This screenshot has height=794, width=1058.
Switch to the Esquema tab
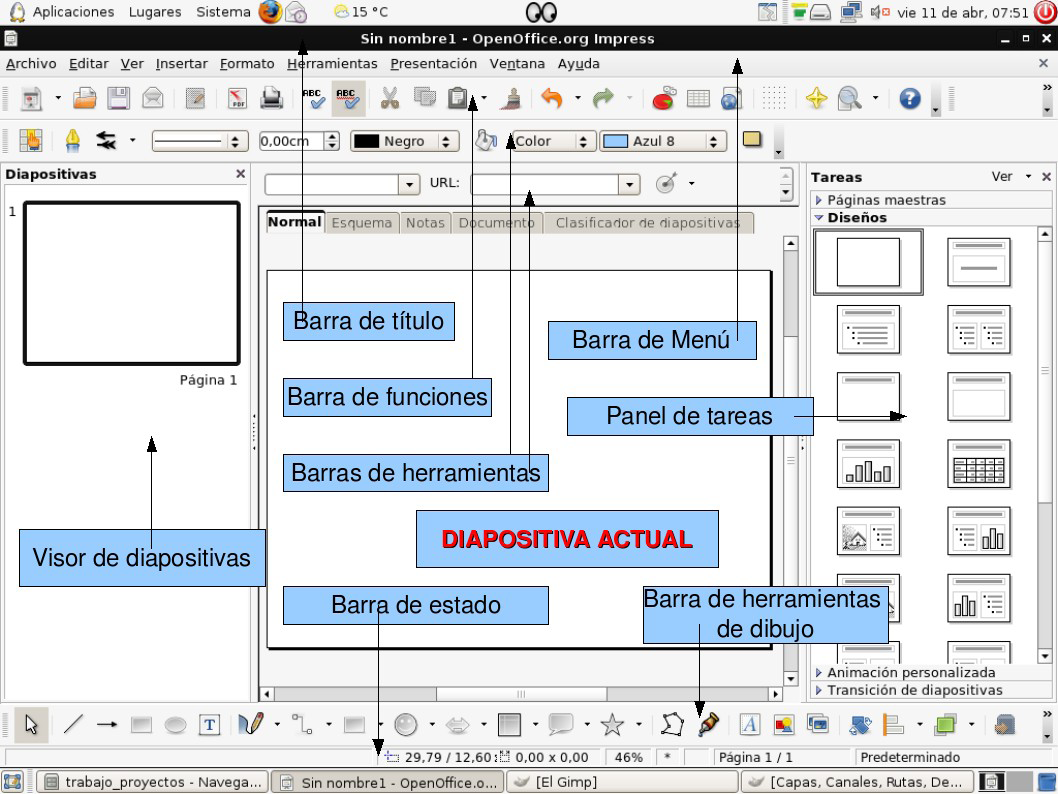click(x=361, y=222)
